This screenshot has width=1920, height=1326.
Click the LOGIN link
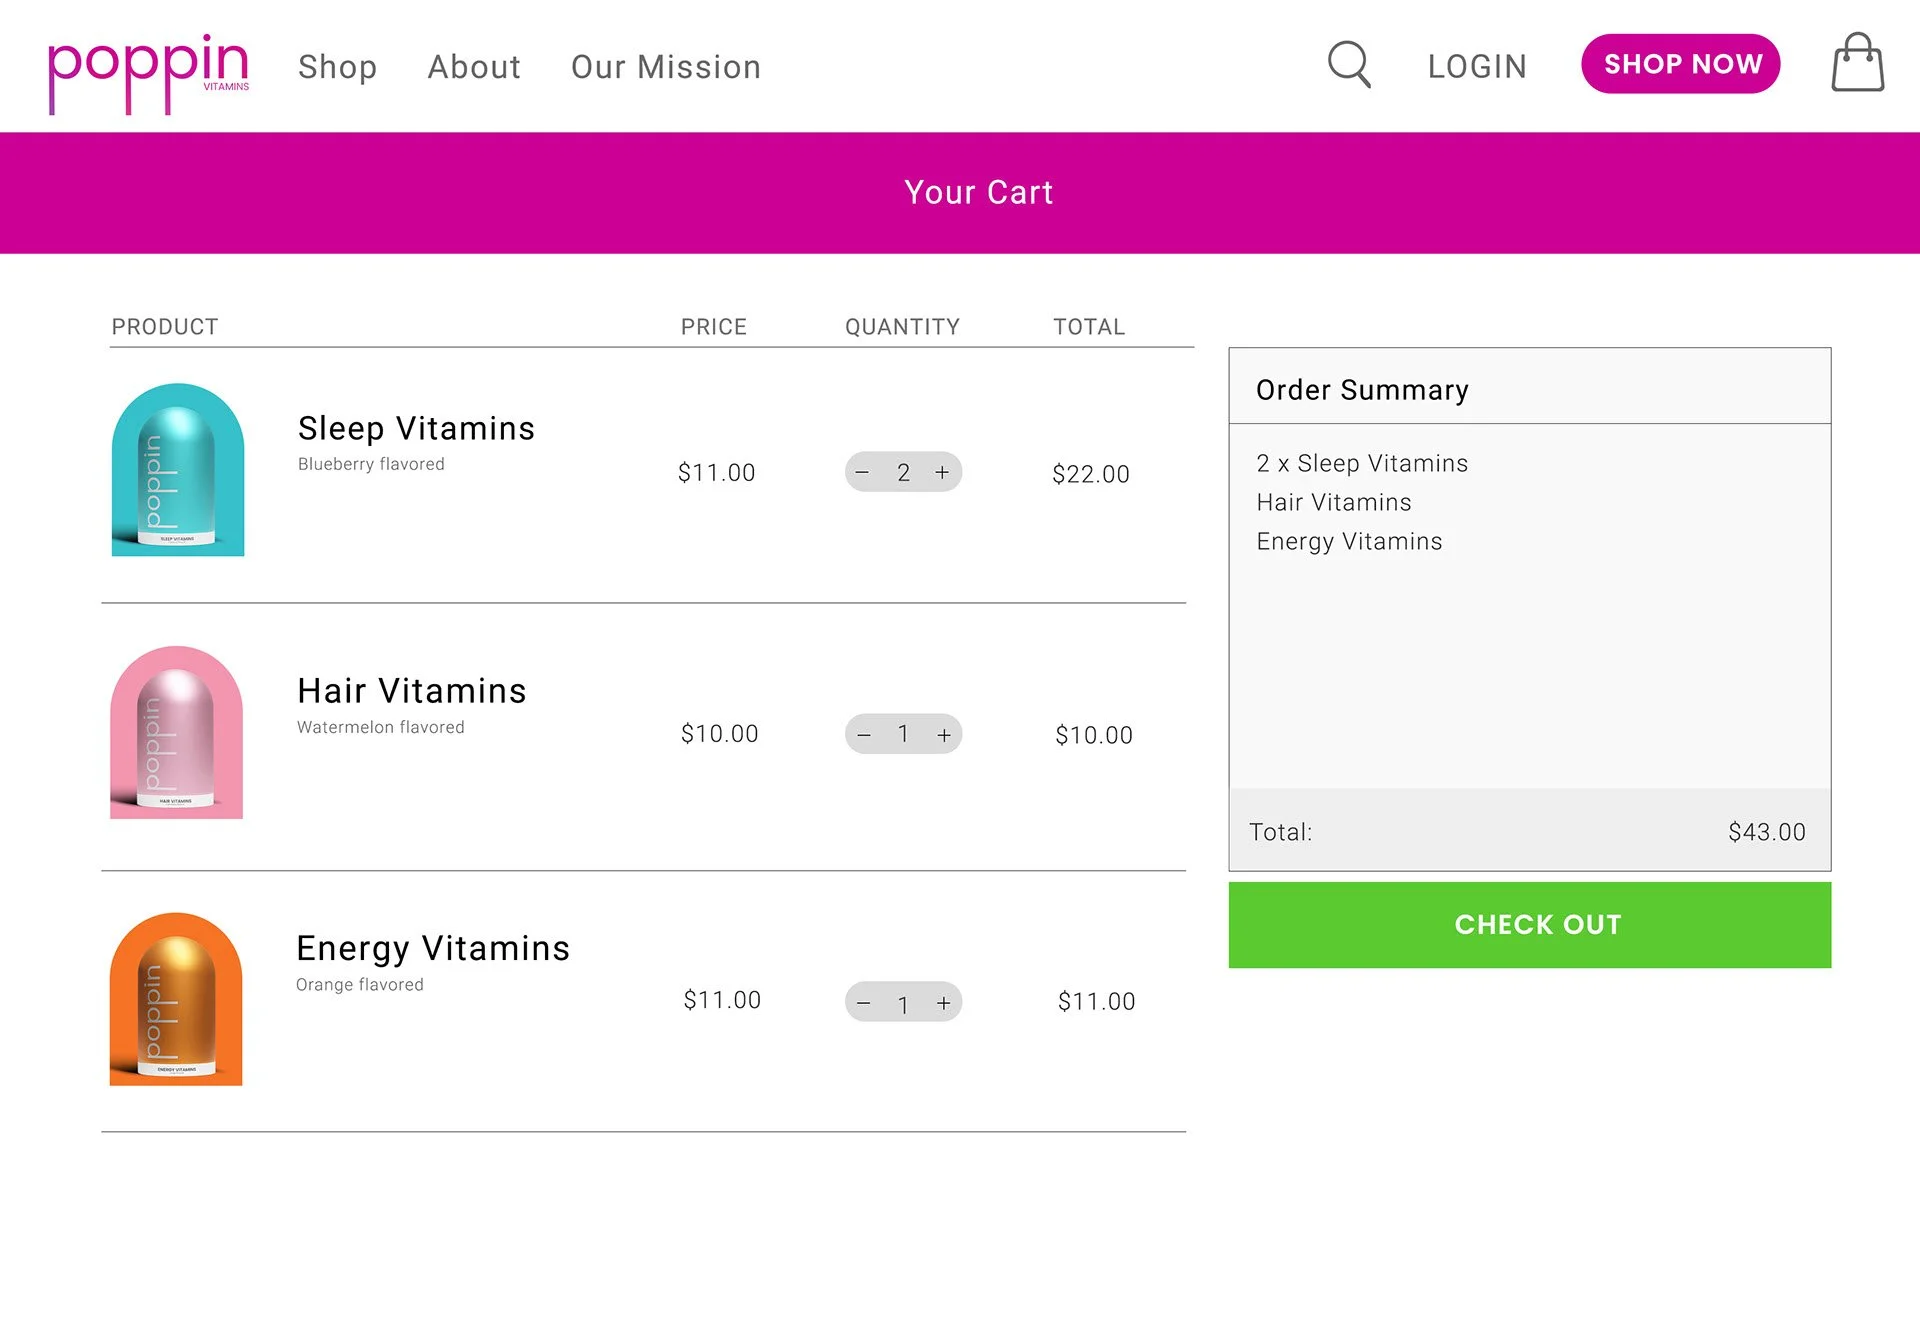[1477, 66]
